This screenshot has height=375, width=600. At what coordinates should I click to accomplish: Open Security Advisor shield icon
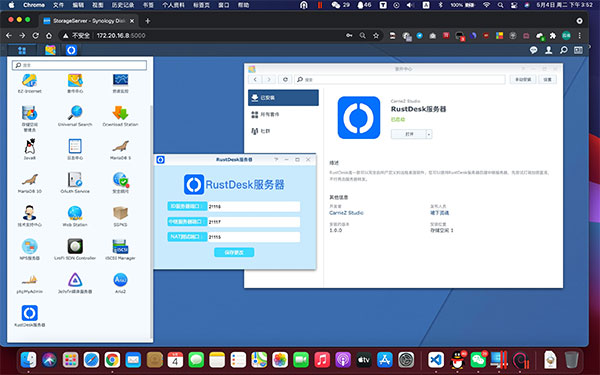[120, 183]
